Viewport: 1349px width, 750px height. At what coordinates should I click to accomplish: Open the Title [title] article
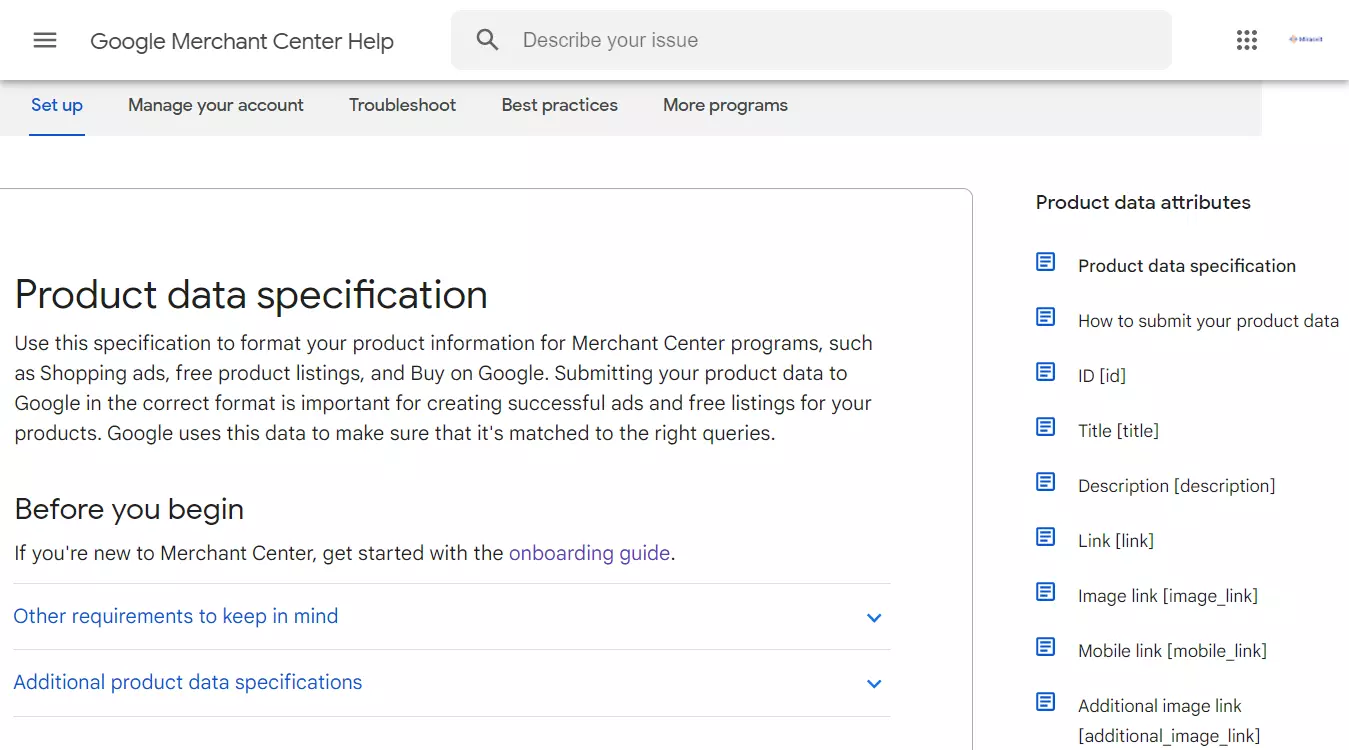1118,431
